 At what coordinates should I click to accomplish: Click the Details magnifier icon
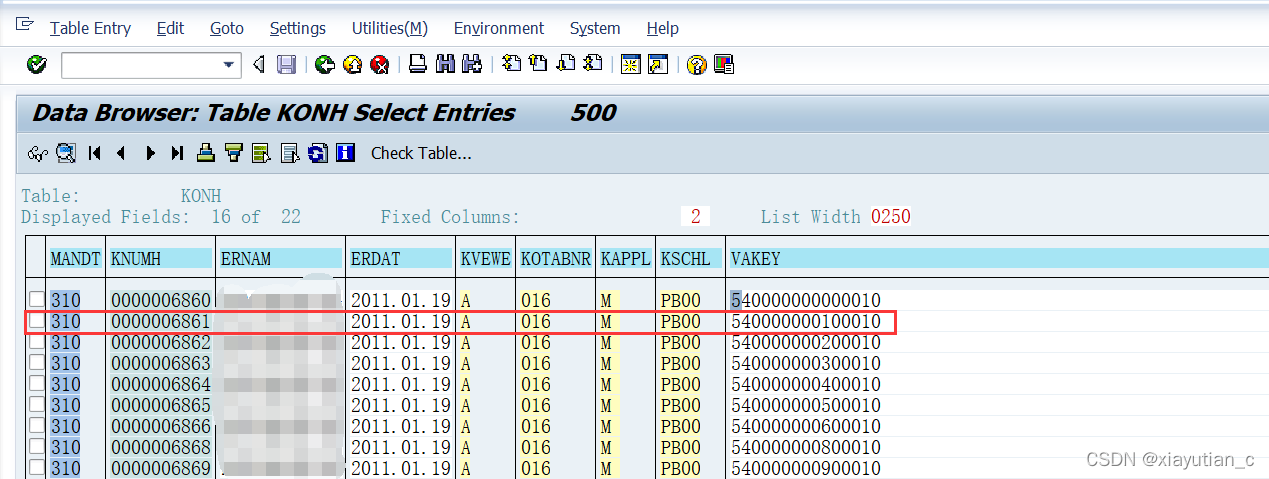pos(66,153)
